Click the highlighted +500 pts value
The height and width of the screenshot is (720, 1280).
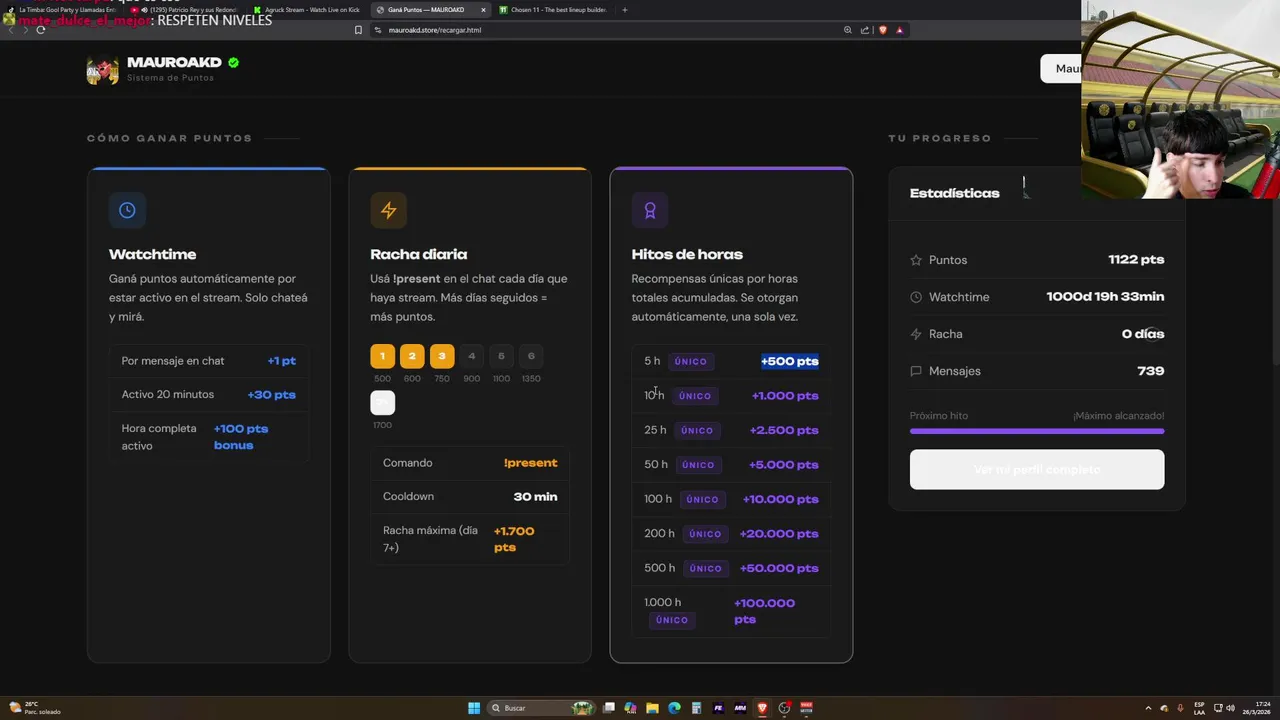click(x=790, y=361)
